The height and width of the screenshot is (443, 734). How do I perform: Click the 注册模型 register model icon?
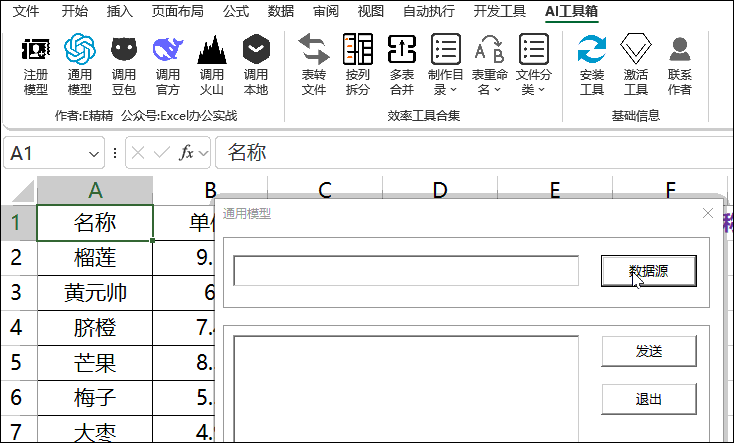[x=35, y=65]
